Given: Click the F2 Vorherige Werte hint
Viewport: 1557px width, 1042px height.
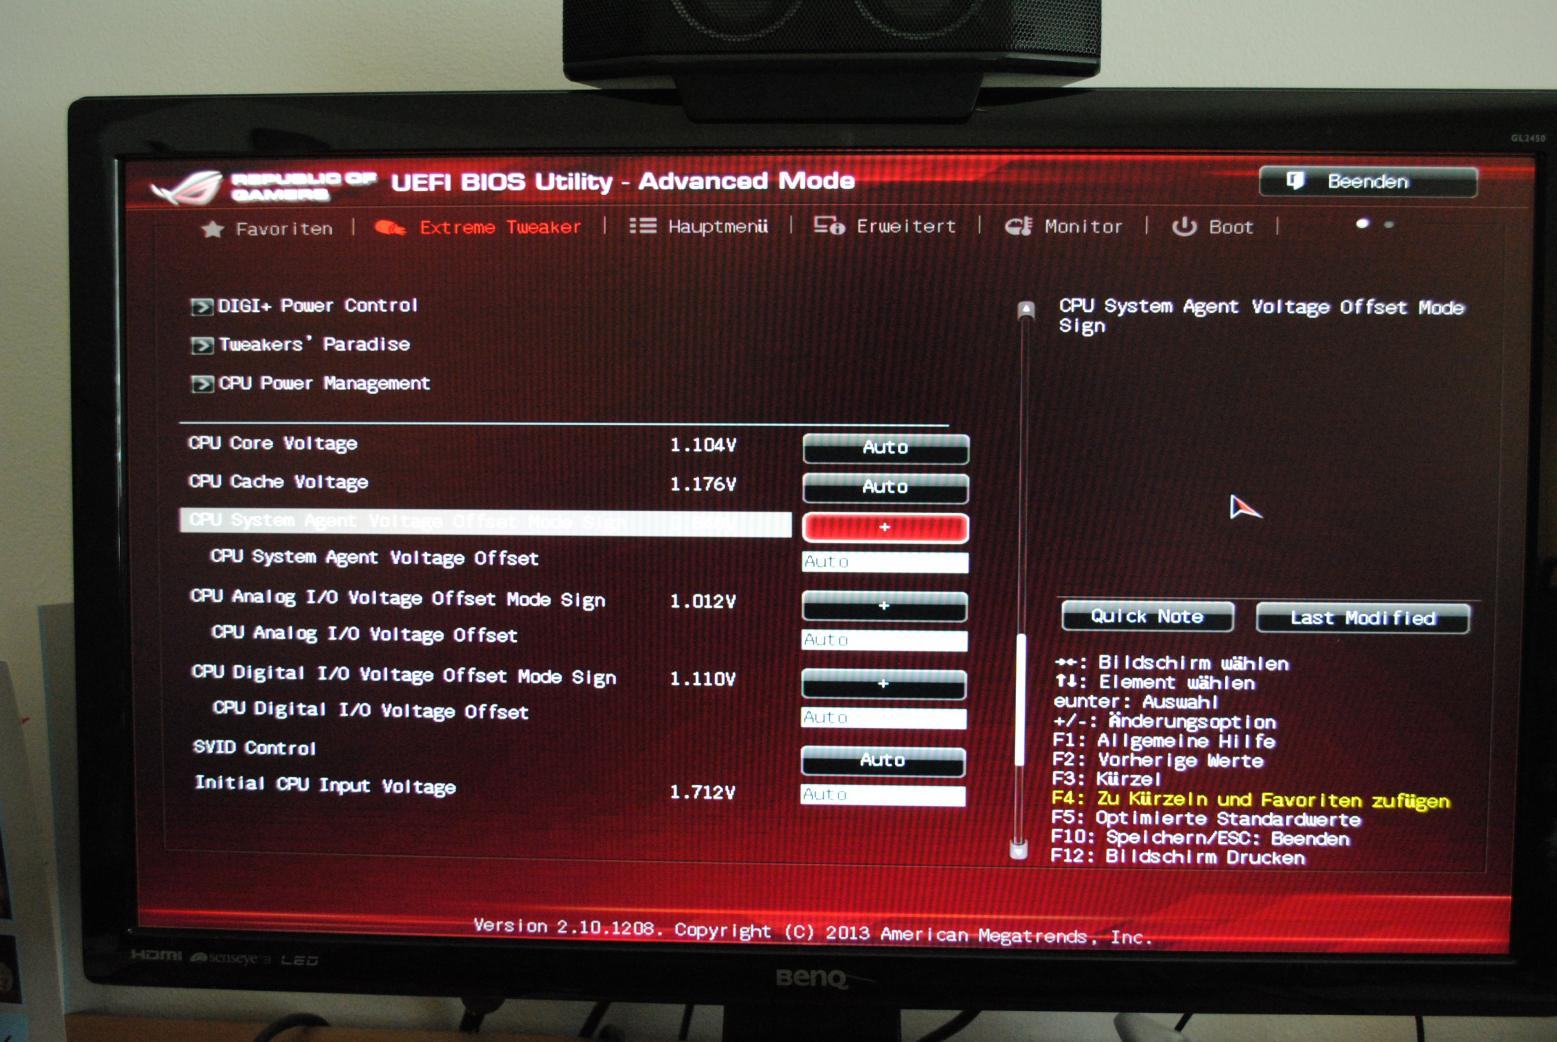Looking at the screenshot, I should click(1158, 760).
